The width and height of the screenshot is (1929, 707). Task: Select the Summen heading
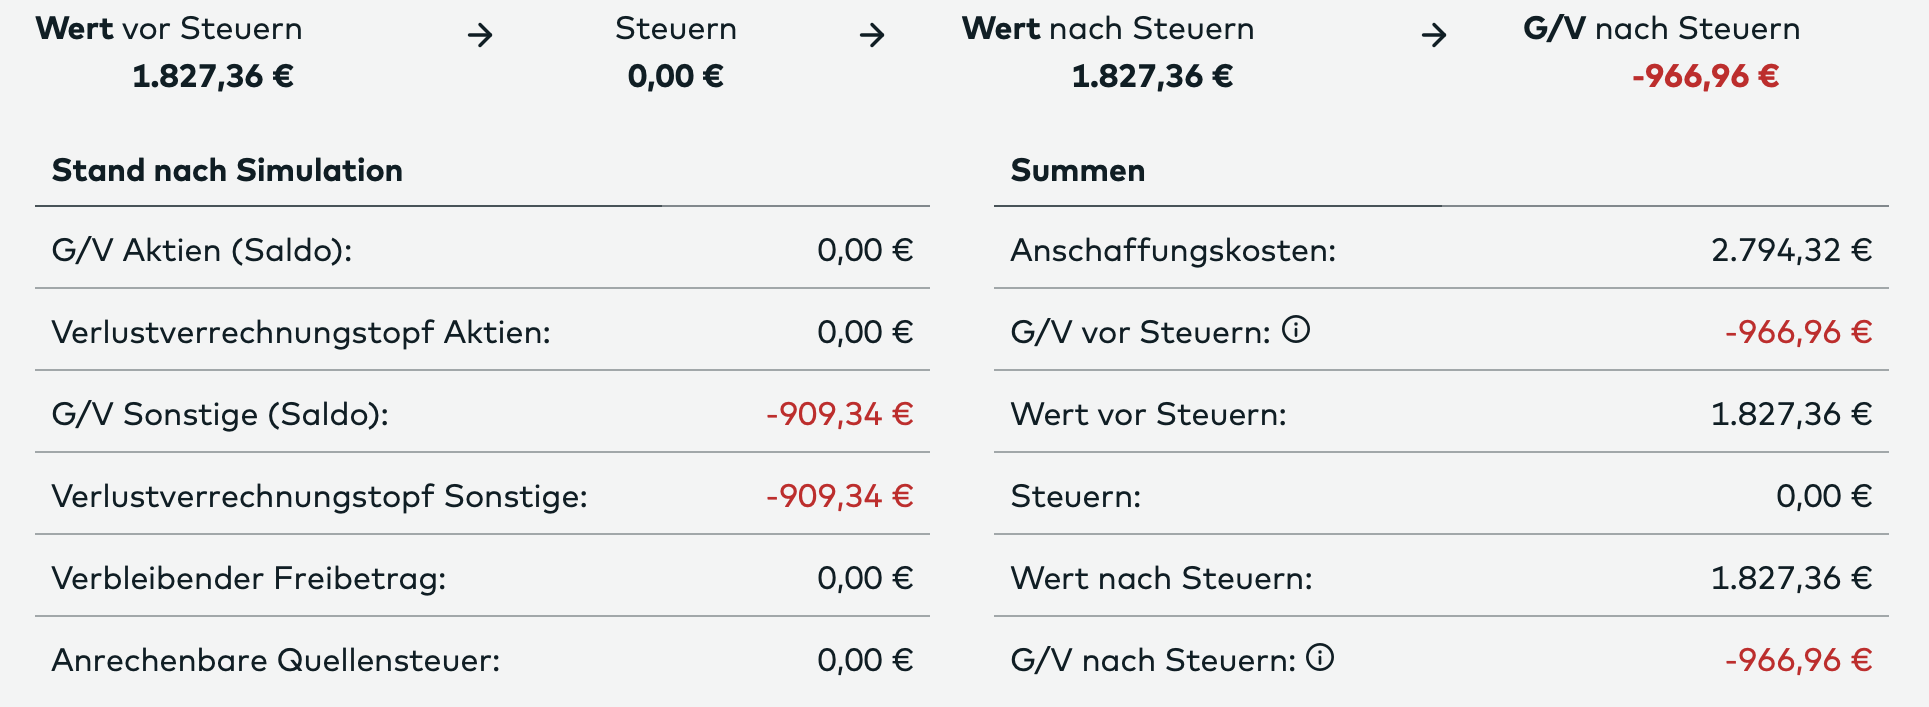point(1077,171)
